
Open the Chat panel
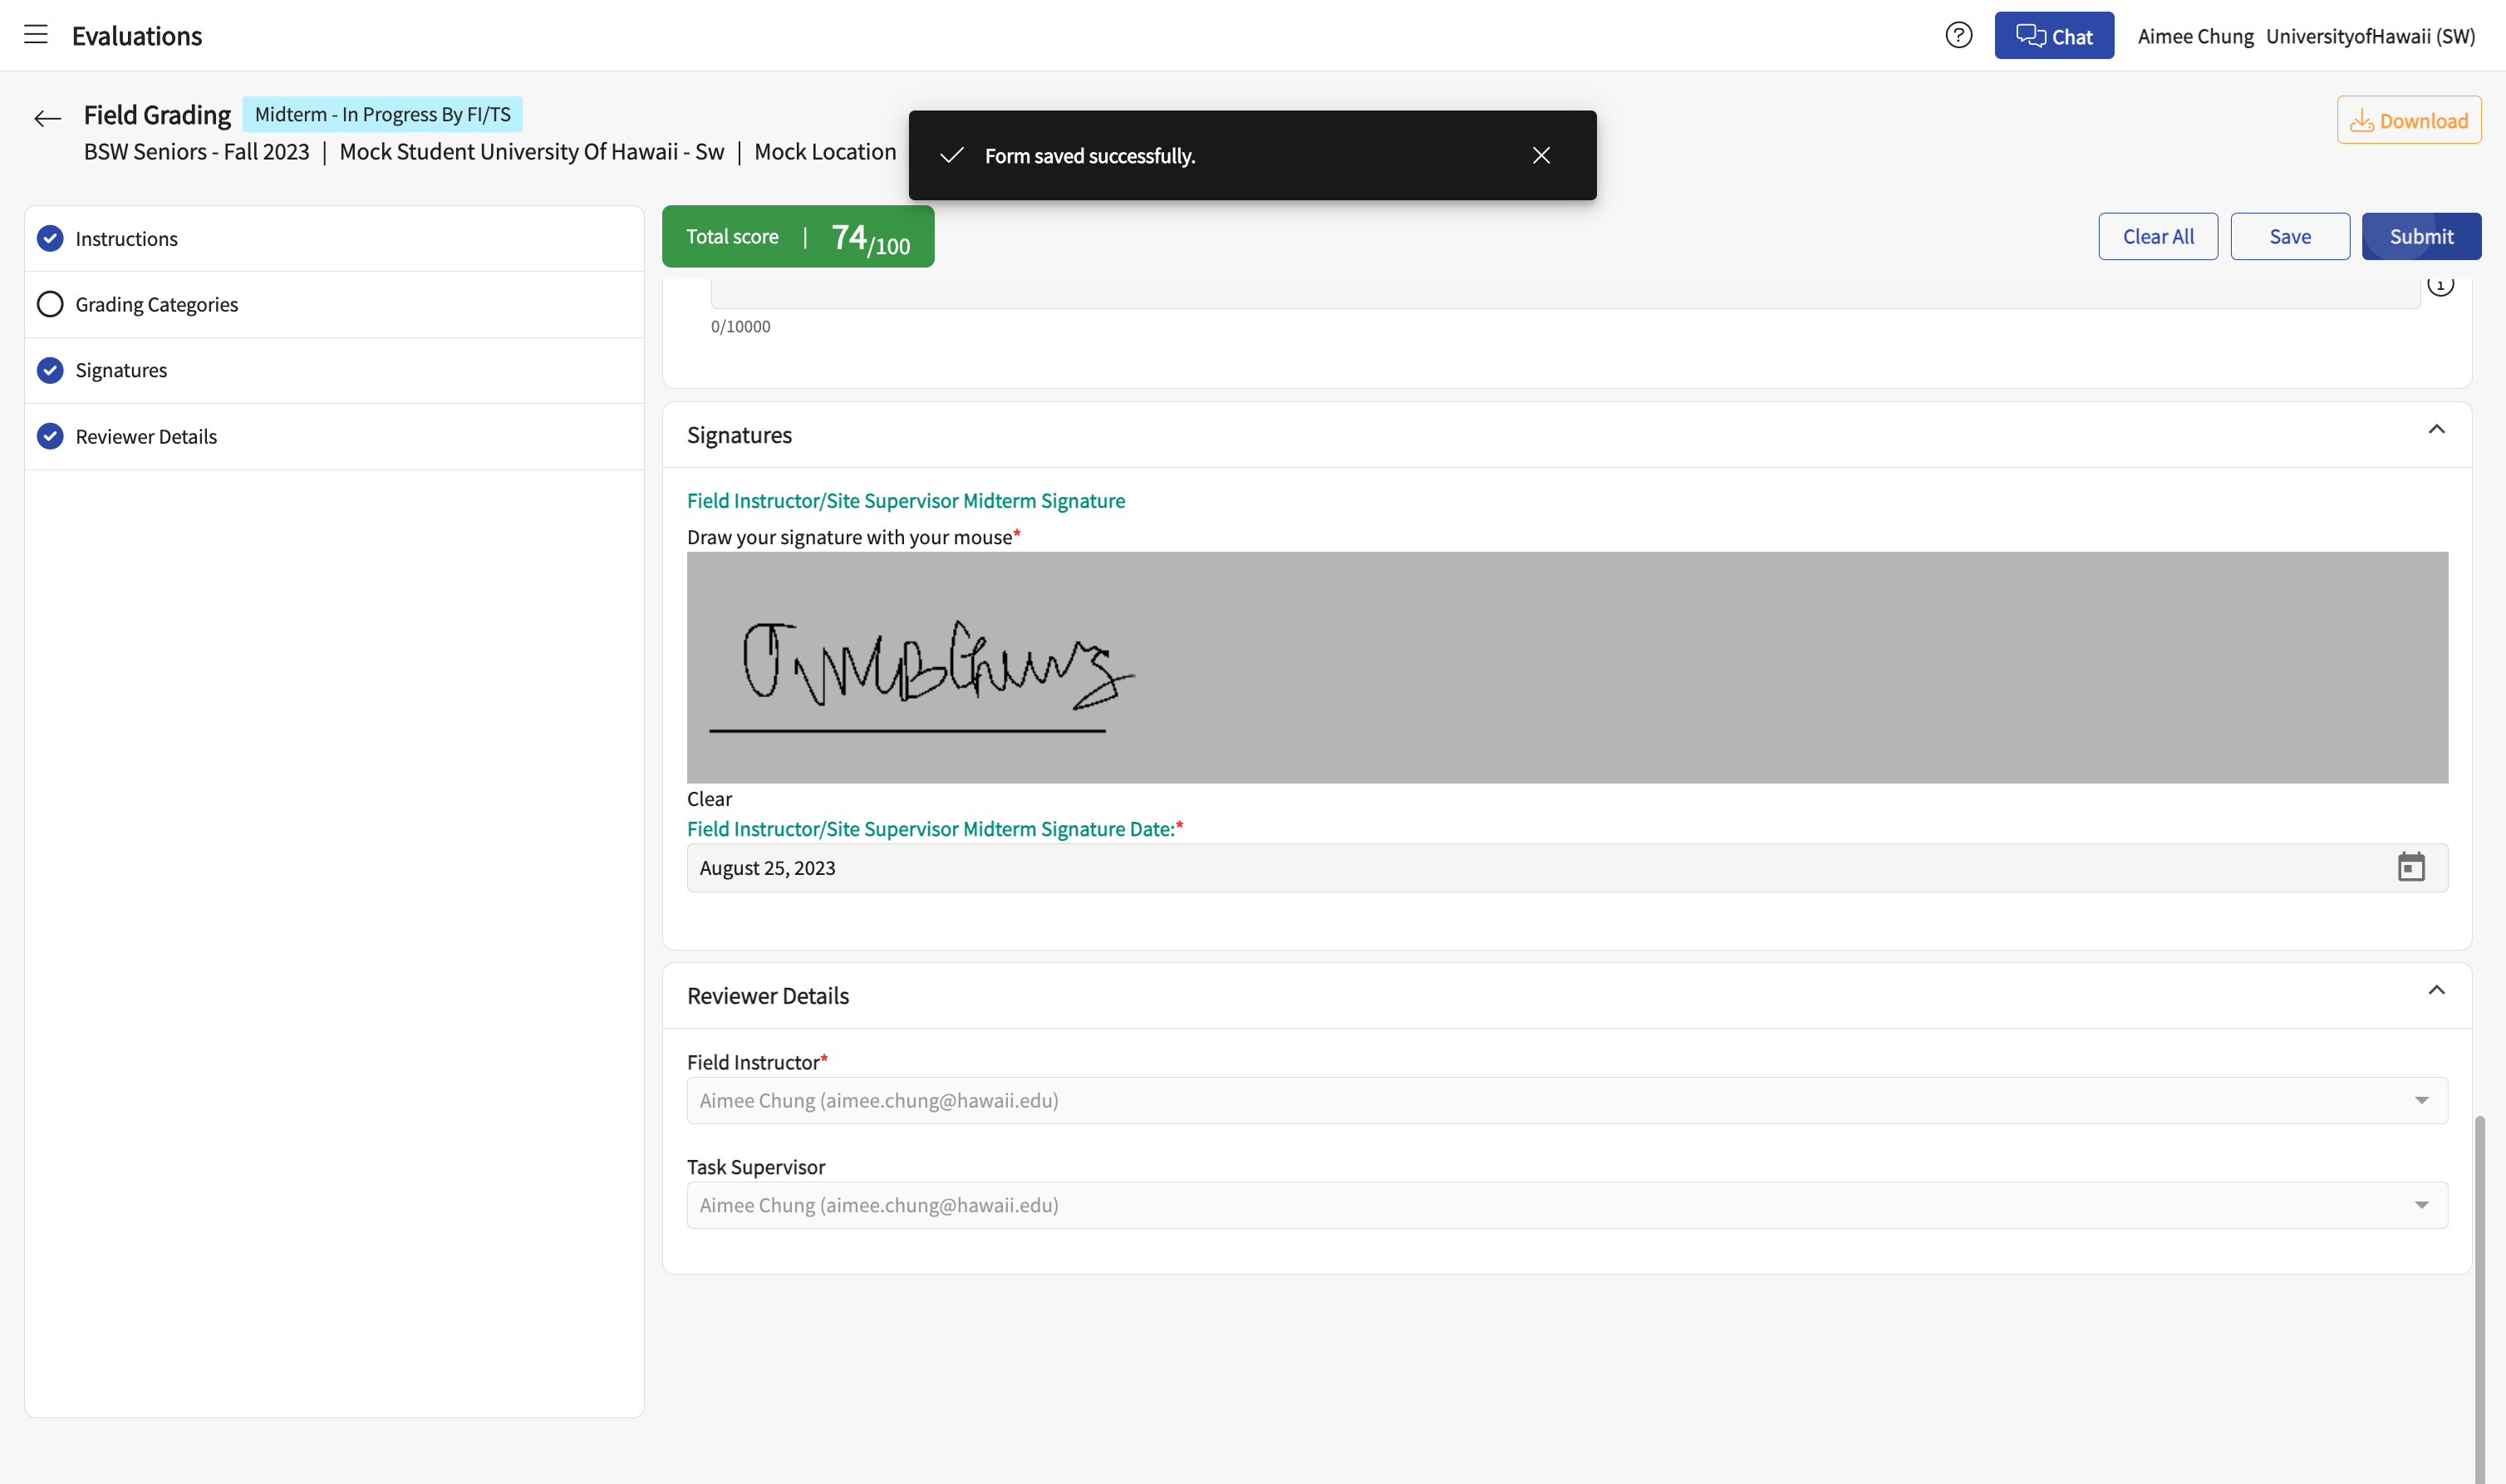tap(2054, 36)
